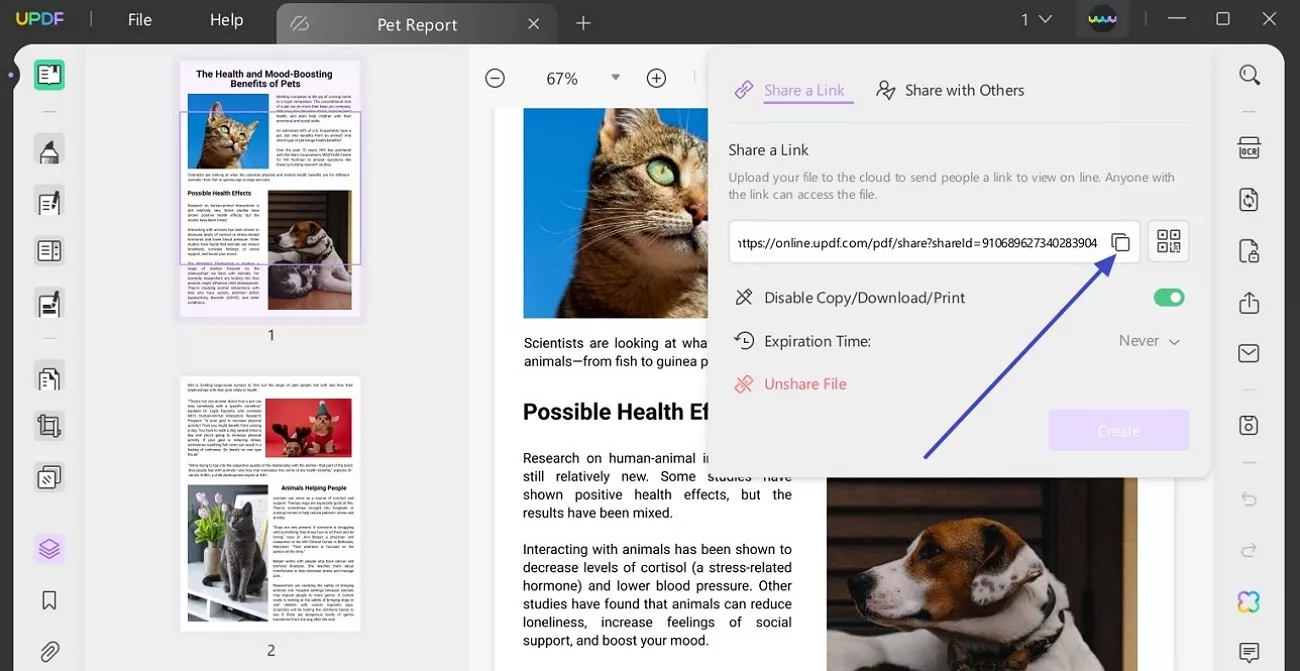Open the Protect PDF lock tool
The width and height of the screenshot is (1300, 671).
tap(1249, 250)
